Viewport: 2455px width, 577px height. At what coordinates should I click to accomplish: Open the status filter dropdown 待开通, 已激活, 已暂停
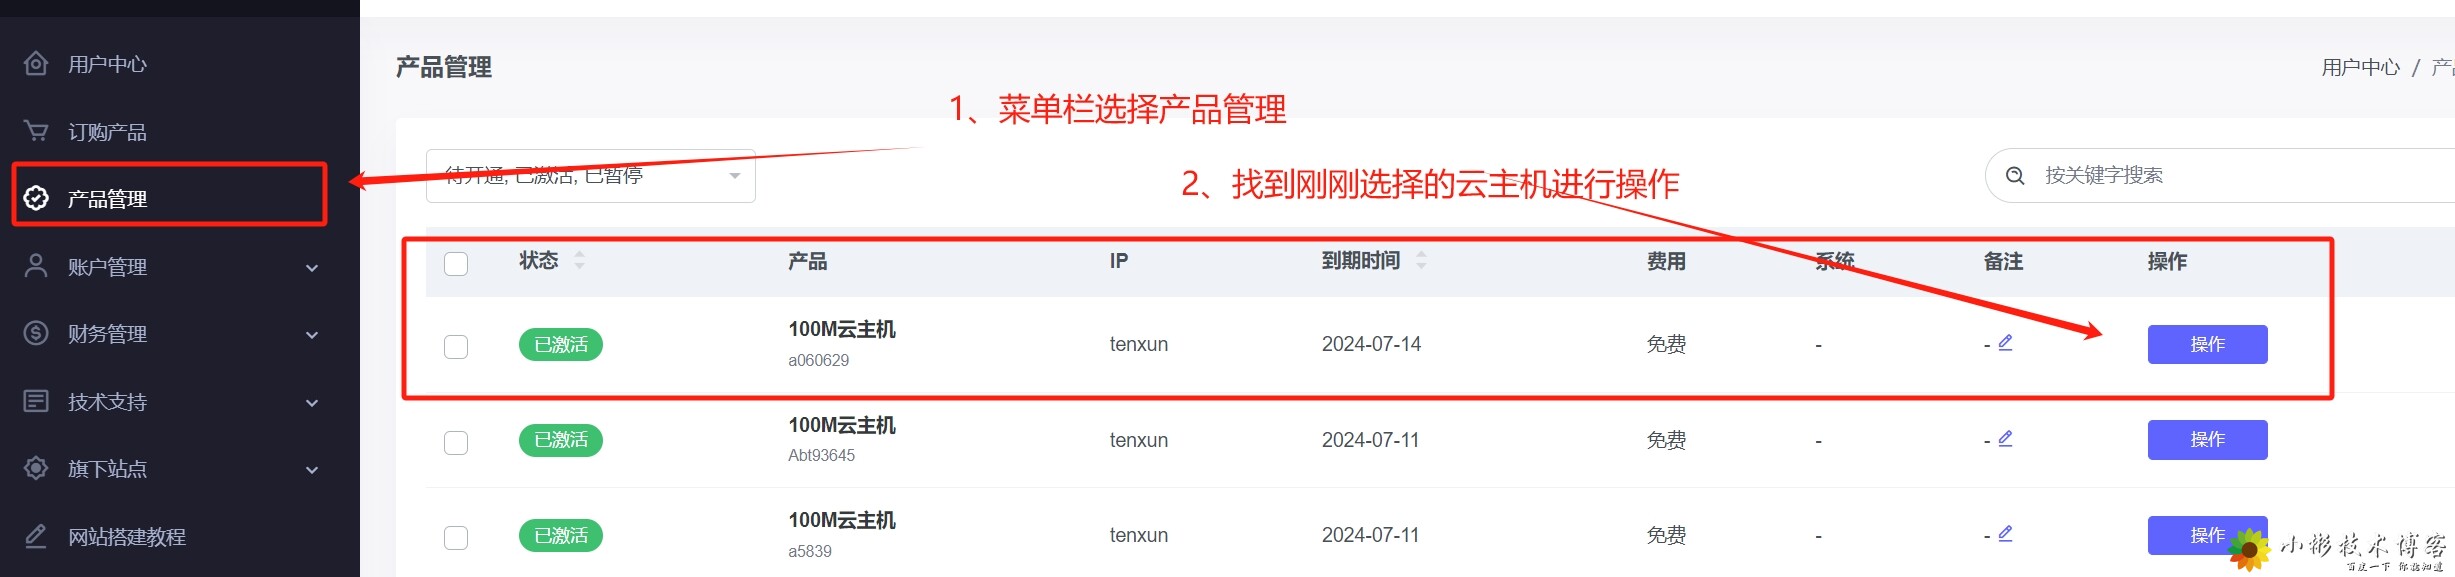click(x=591, y=176)
